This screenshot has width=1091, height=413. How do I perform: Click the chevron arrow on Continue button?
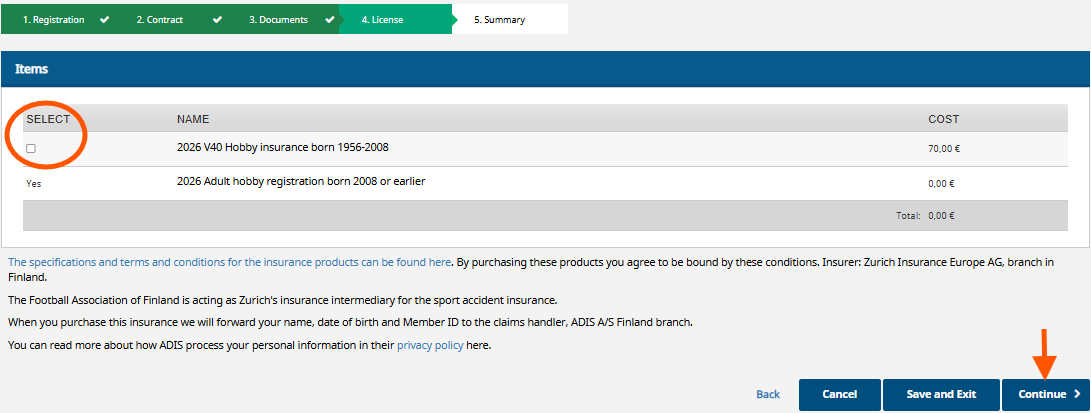pos(1077,394)
